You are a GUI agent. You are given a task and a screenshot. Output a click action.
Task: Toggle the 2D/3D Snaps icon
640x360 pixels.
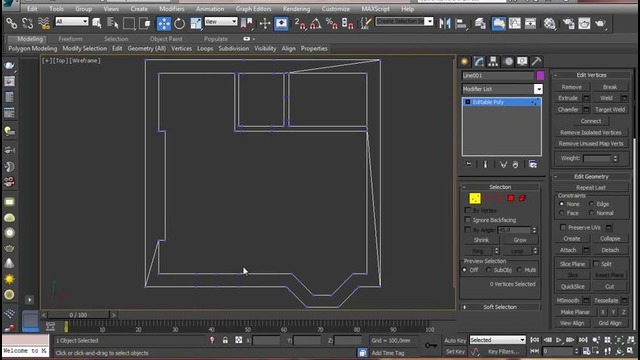300,24
